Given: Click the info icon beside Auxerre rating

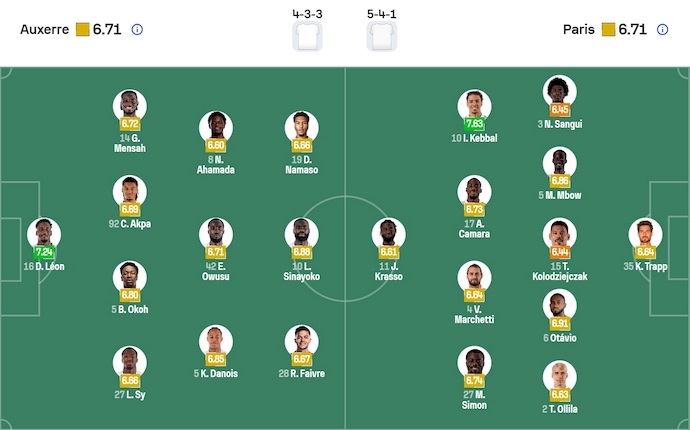Looking at the screenshot, I should [137, 30].
